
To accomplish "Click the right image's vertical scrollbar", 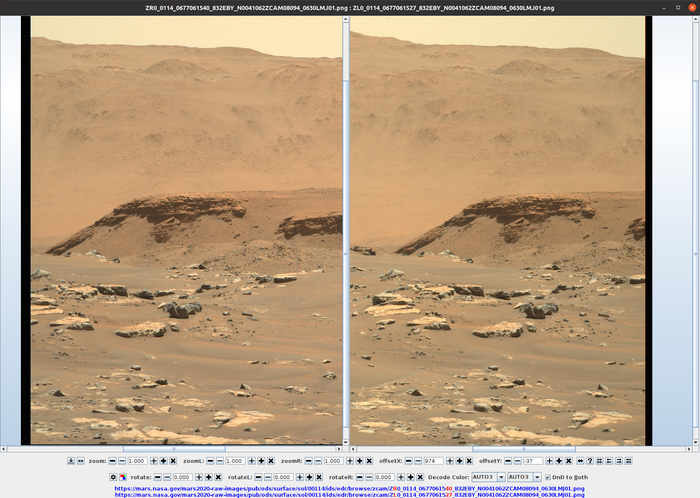I will tap(696, 231).
